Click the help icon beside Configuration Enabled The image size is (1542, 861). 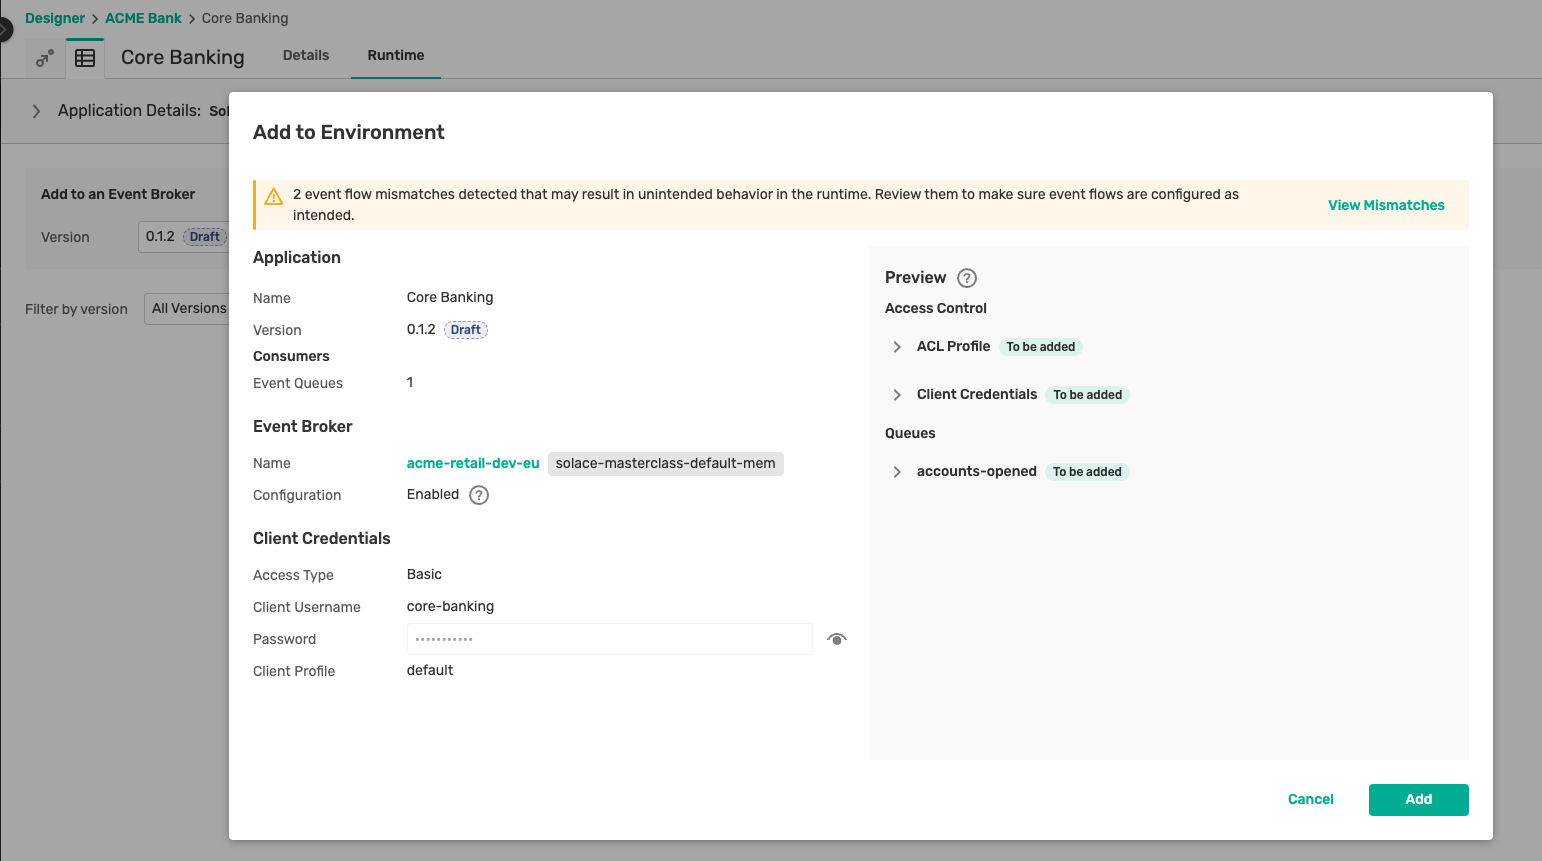pyautogui.click(x=478, y=494)
